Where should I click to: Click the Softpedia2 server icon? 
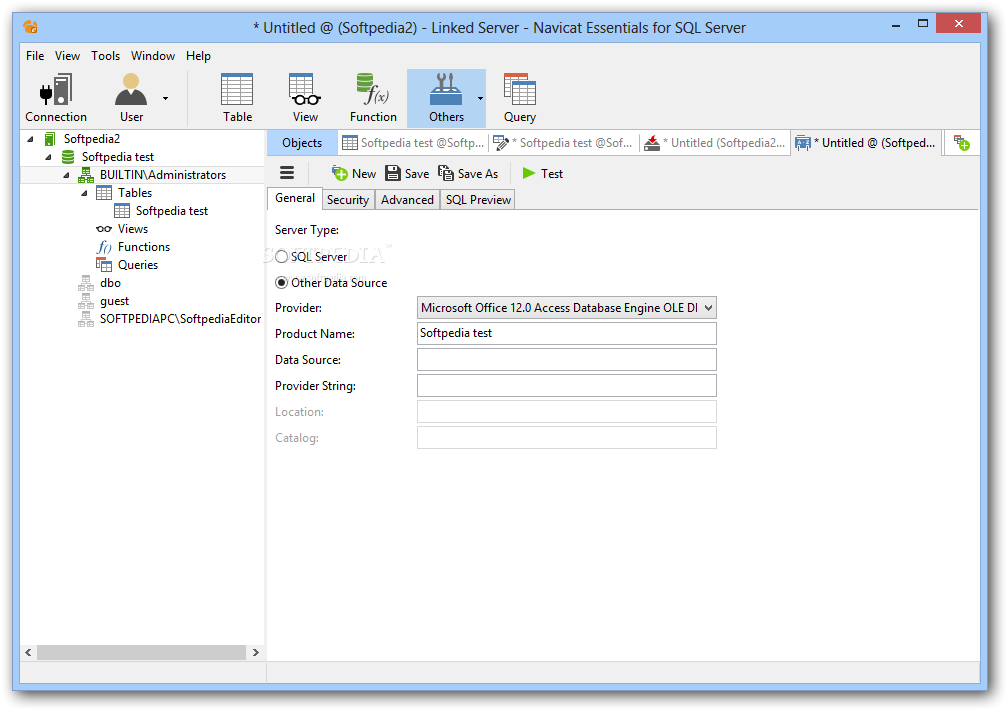[50, 139]
